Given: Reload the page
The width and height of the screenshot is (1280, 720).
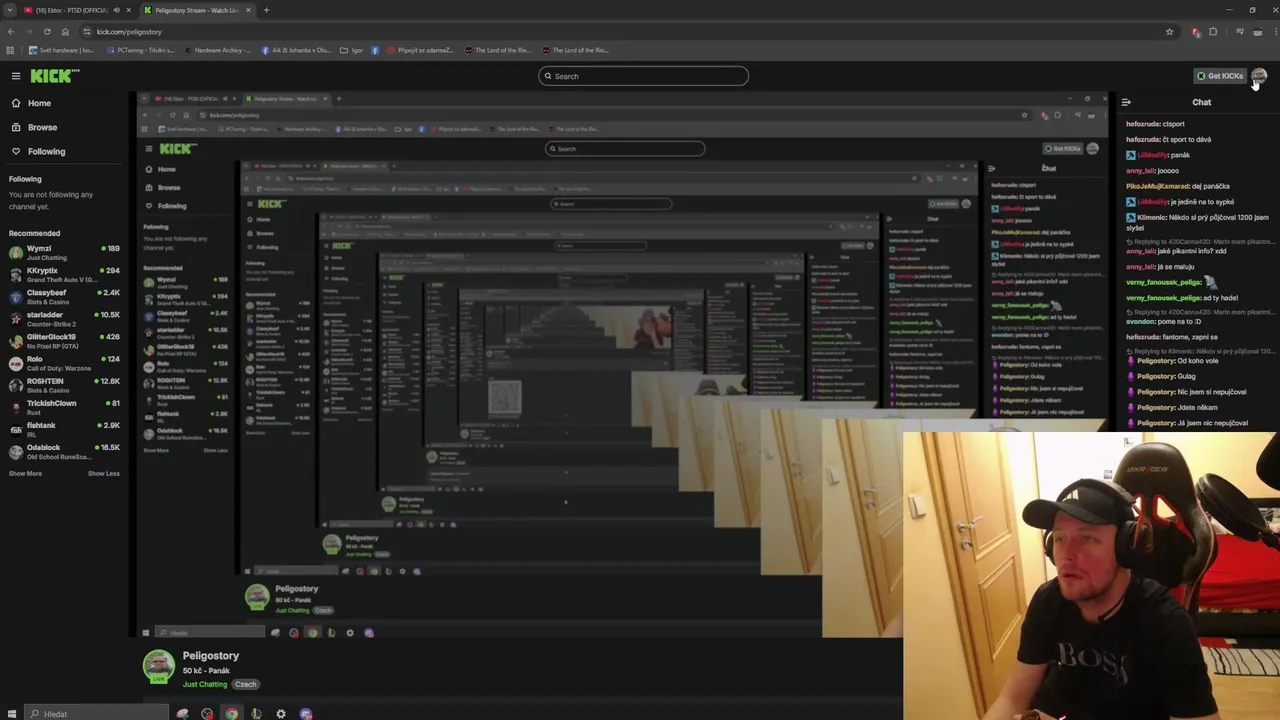Looking at the screenshot, I should coord(47,31).
